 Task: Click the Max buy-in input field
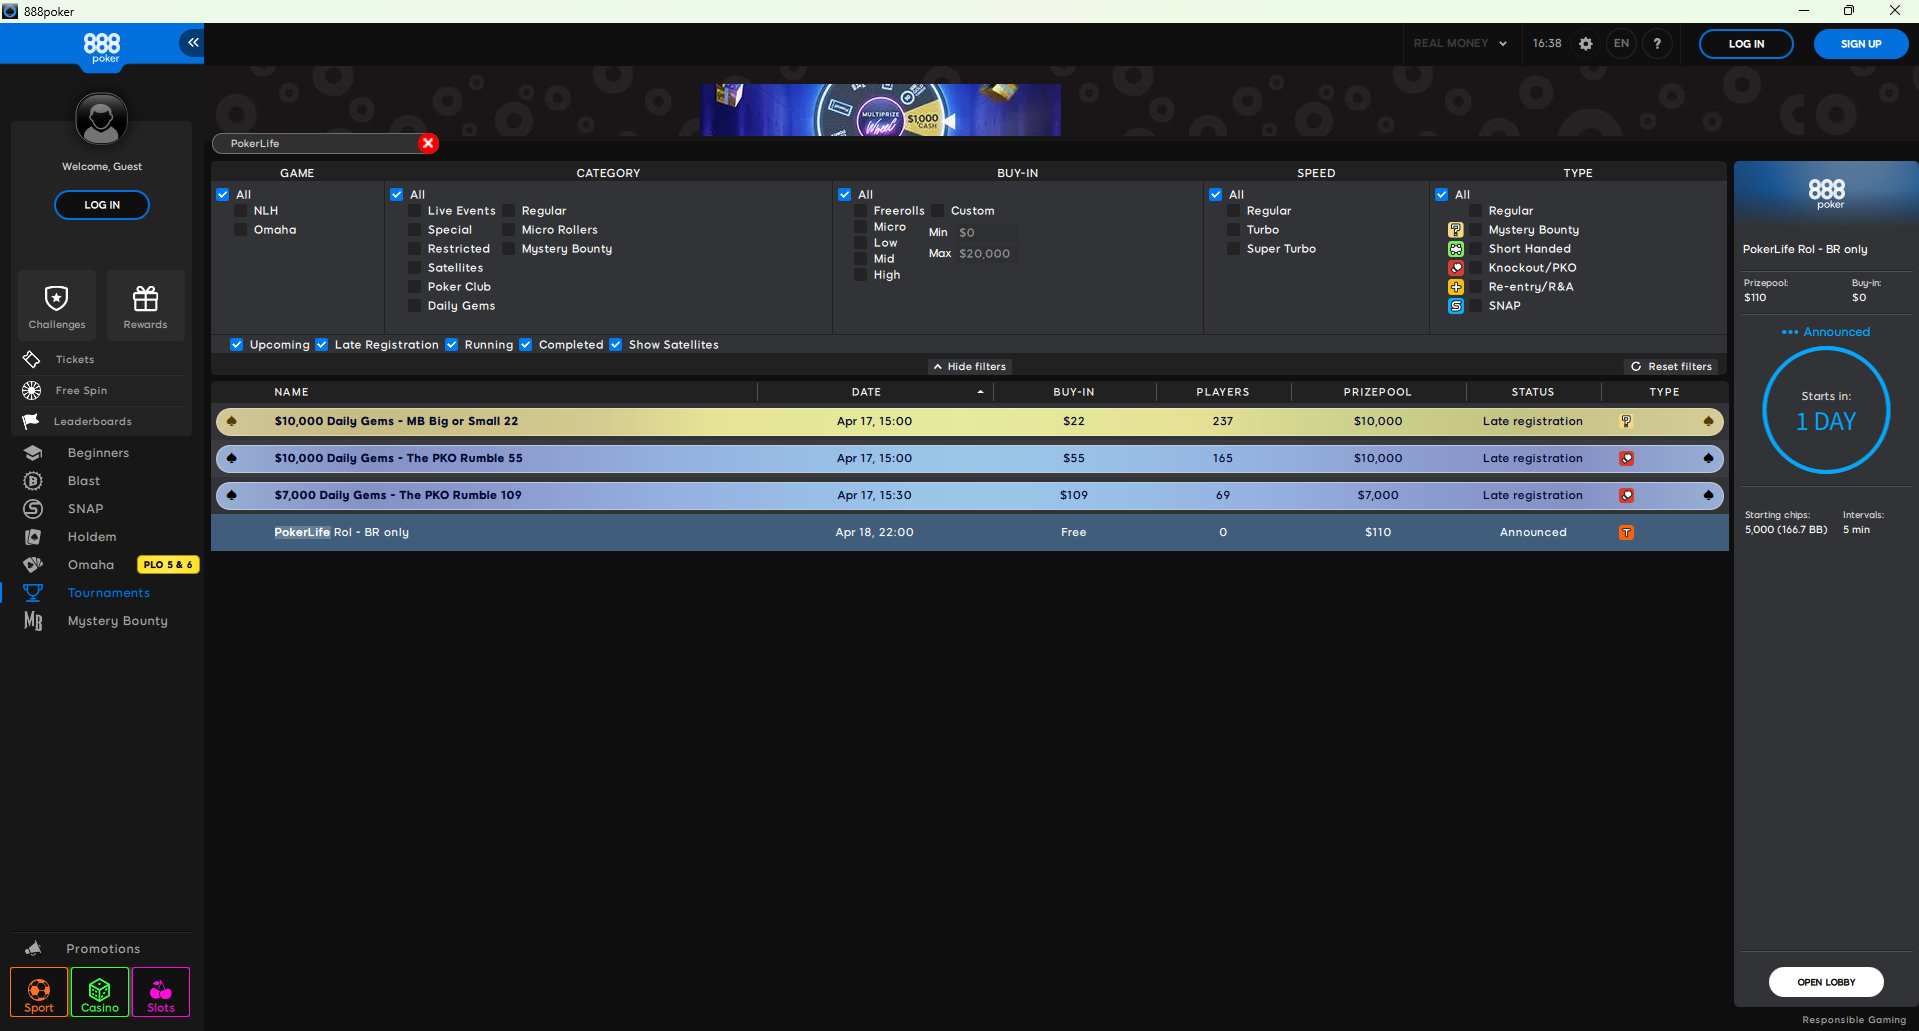[x=985, y=254]
